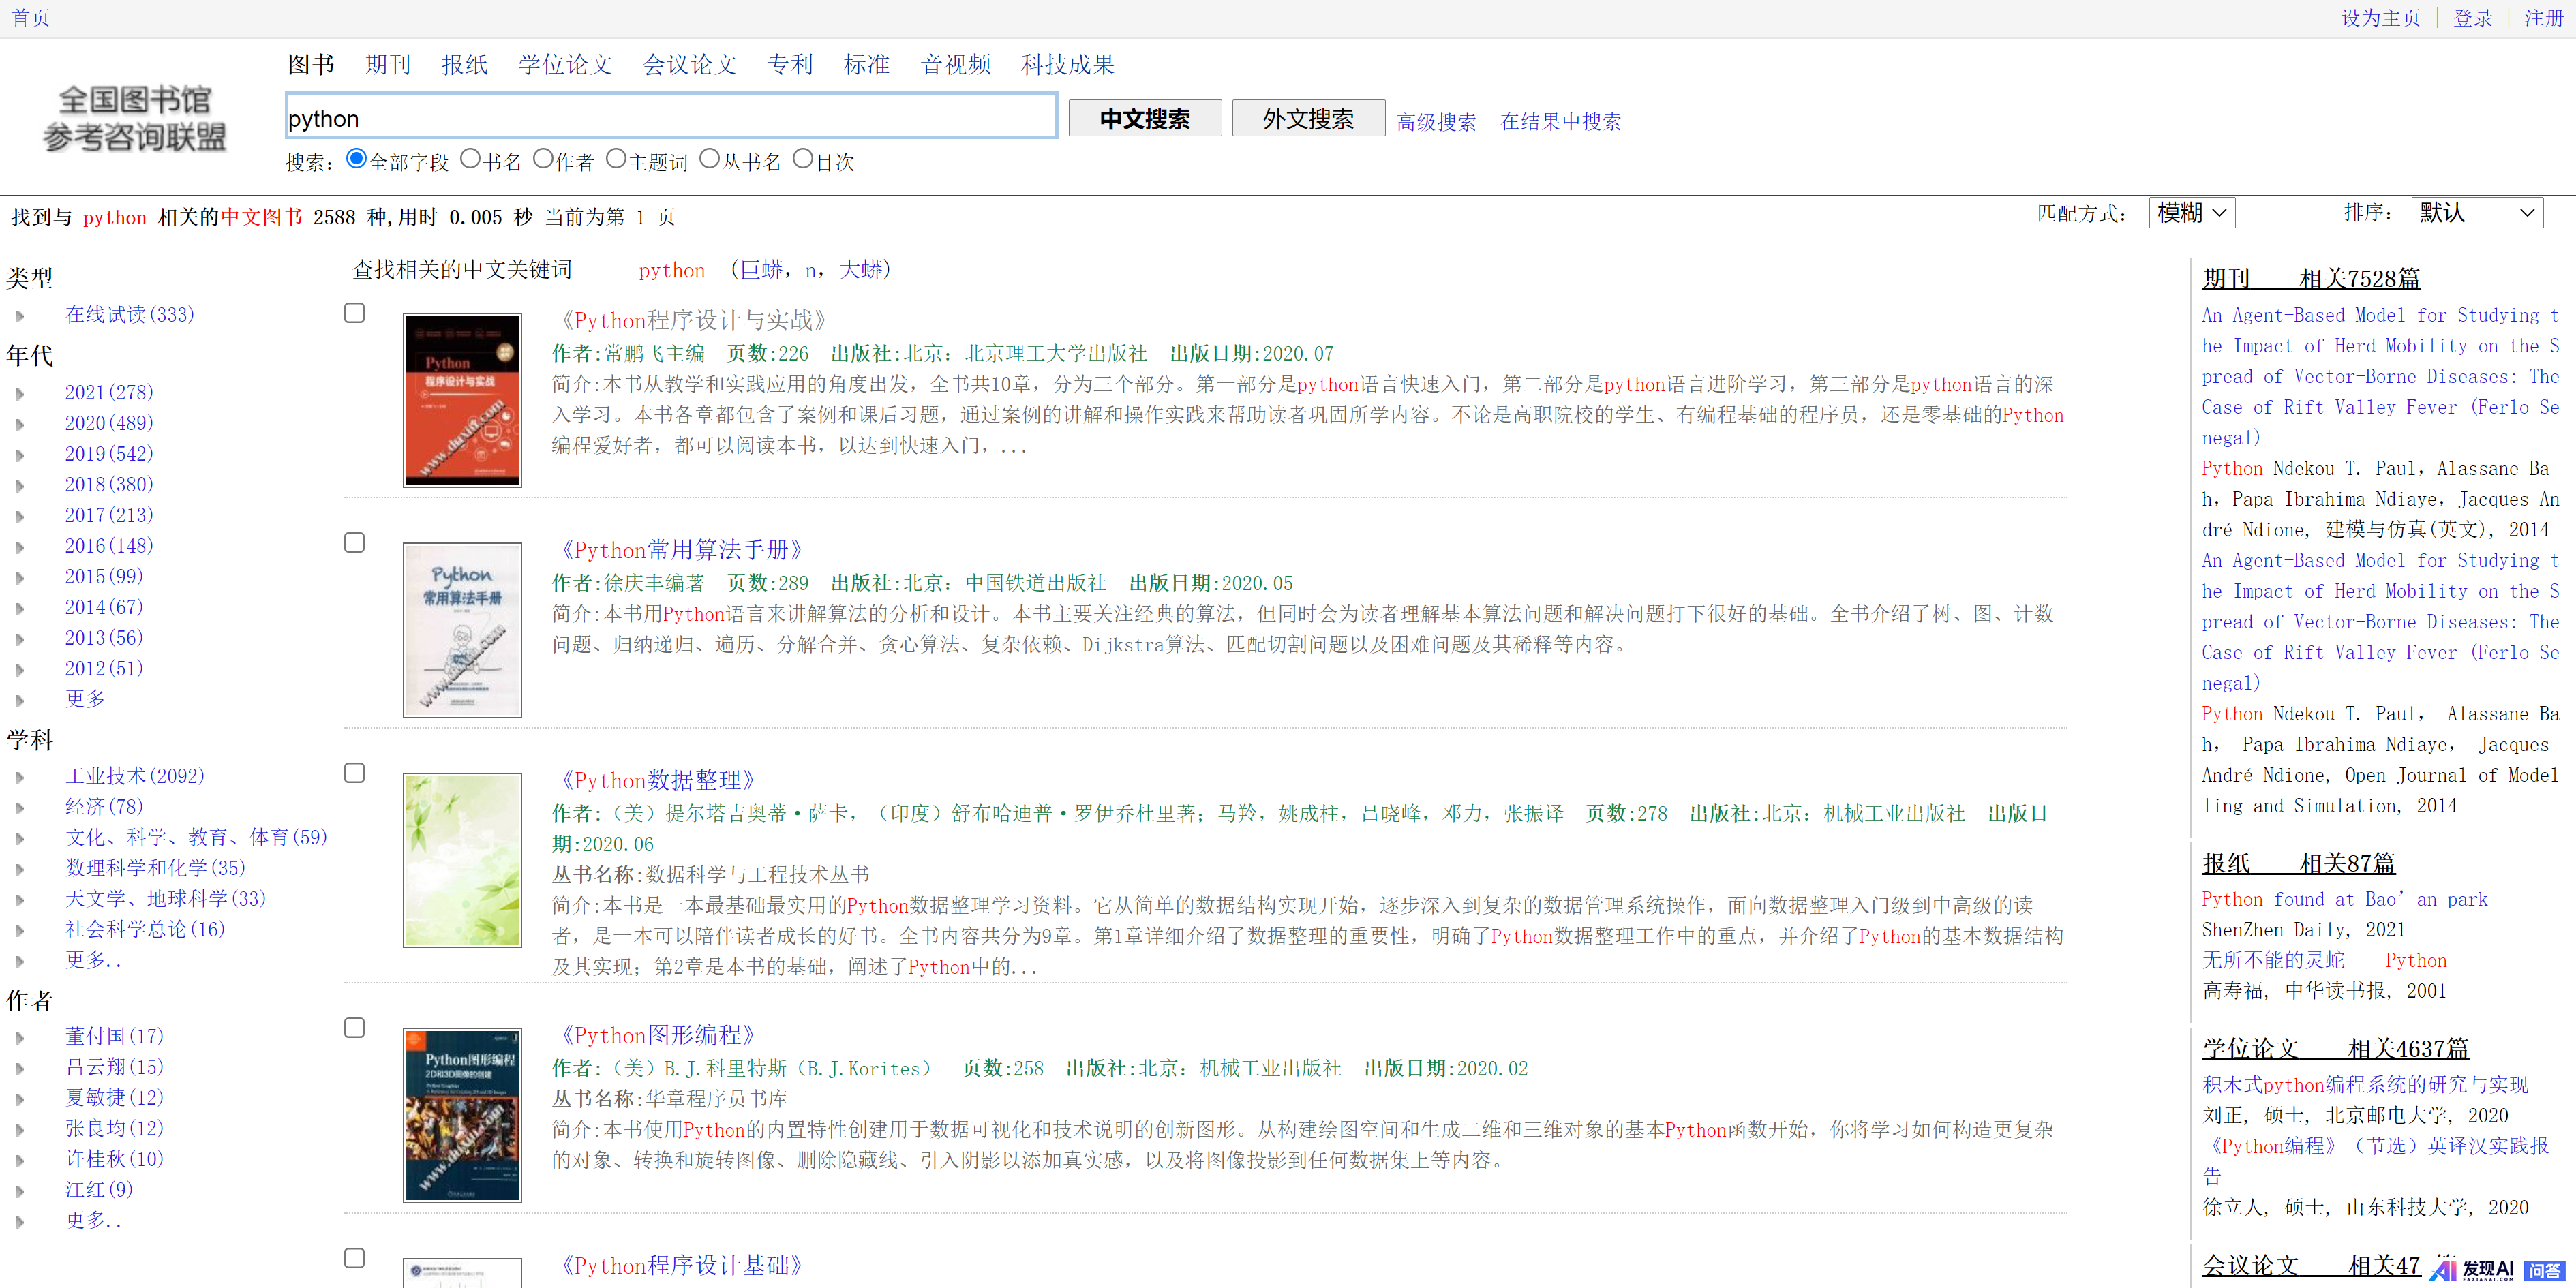Switch to the 图书 tab
2576x1288 pixels.
click(x=311, y=64)
